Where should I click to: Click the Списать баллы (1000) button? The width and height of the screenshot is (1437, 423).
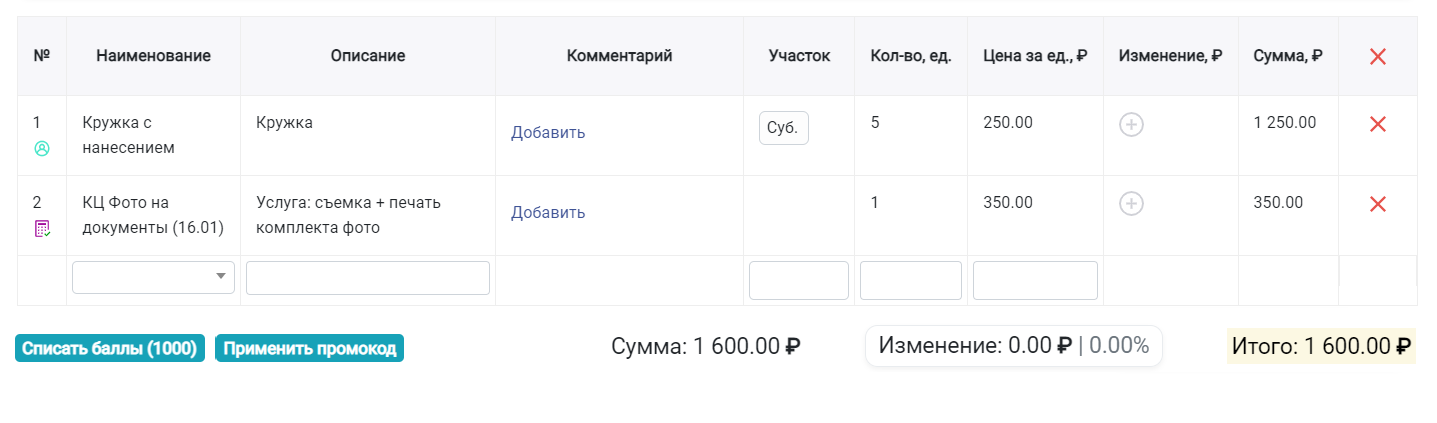point(110,348)
